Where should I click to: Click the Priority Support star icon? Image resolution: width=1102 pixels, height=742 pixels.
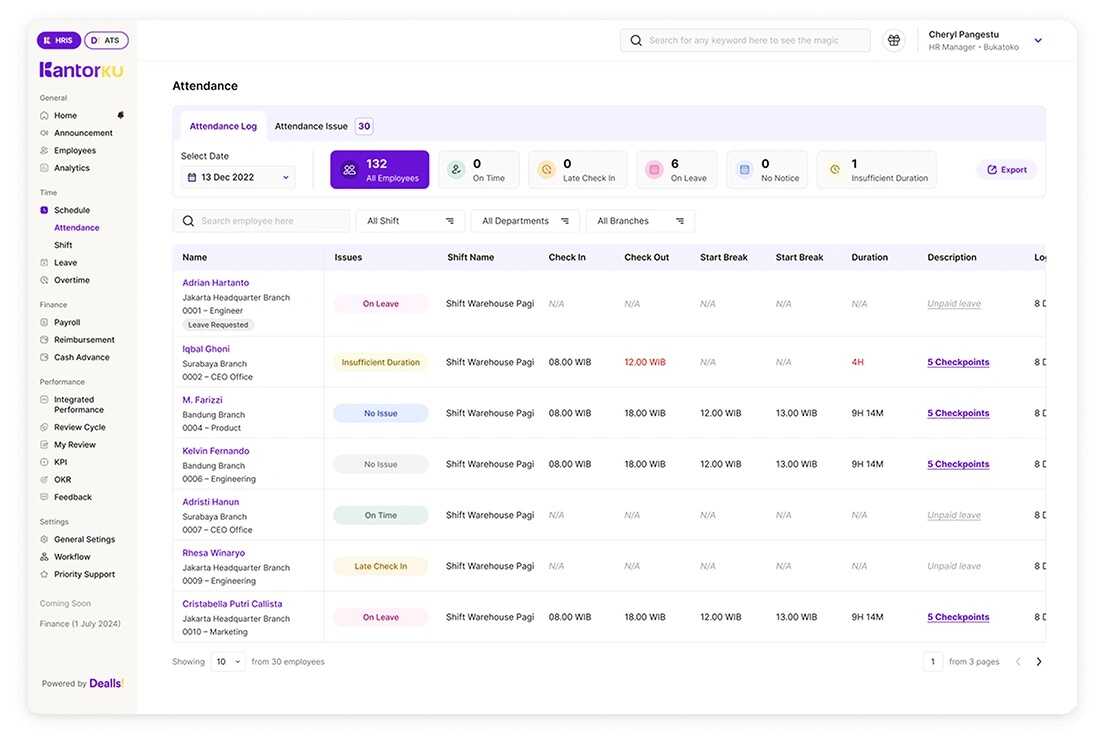[44, 575]
